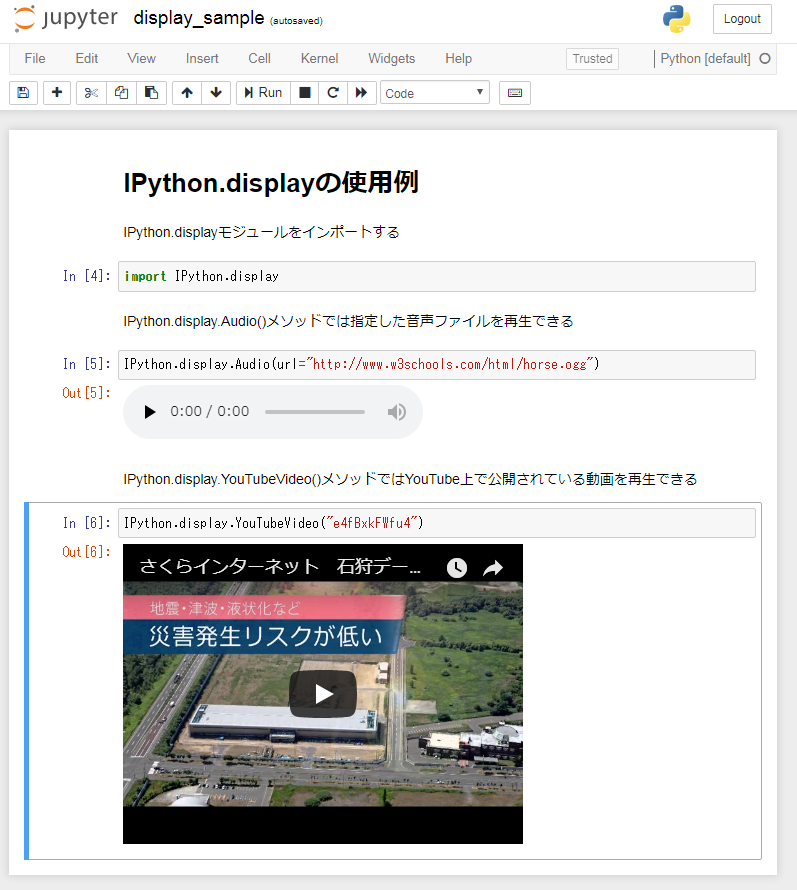The height and width of the screenshot is (890, 797).
Task: Play the audio output
Action: [x=149, y=412]
